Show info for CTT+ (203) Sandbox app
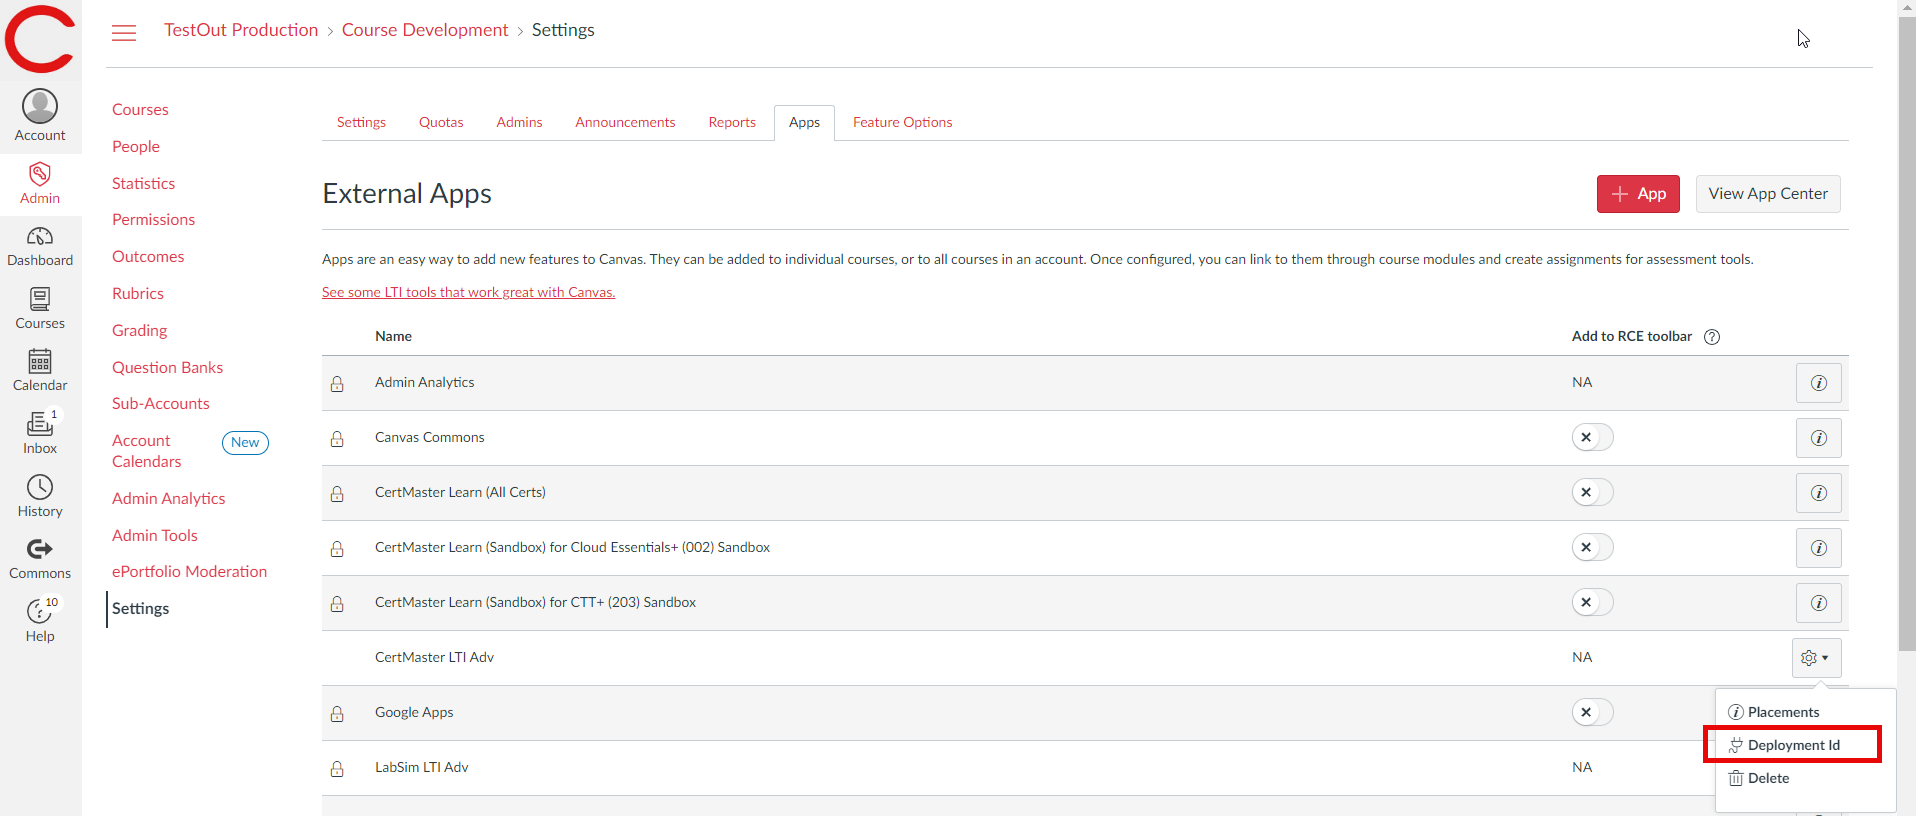Viewport: 1916px width, 816px height. click(x=1818, y=603)
